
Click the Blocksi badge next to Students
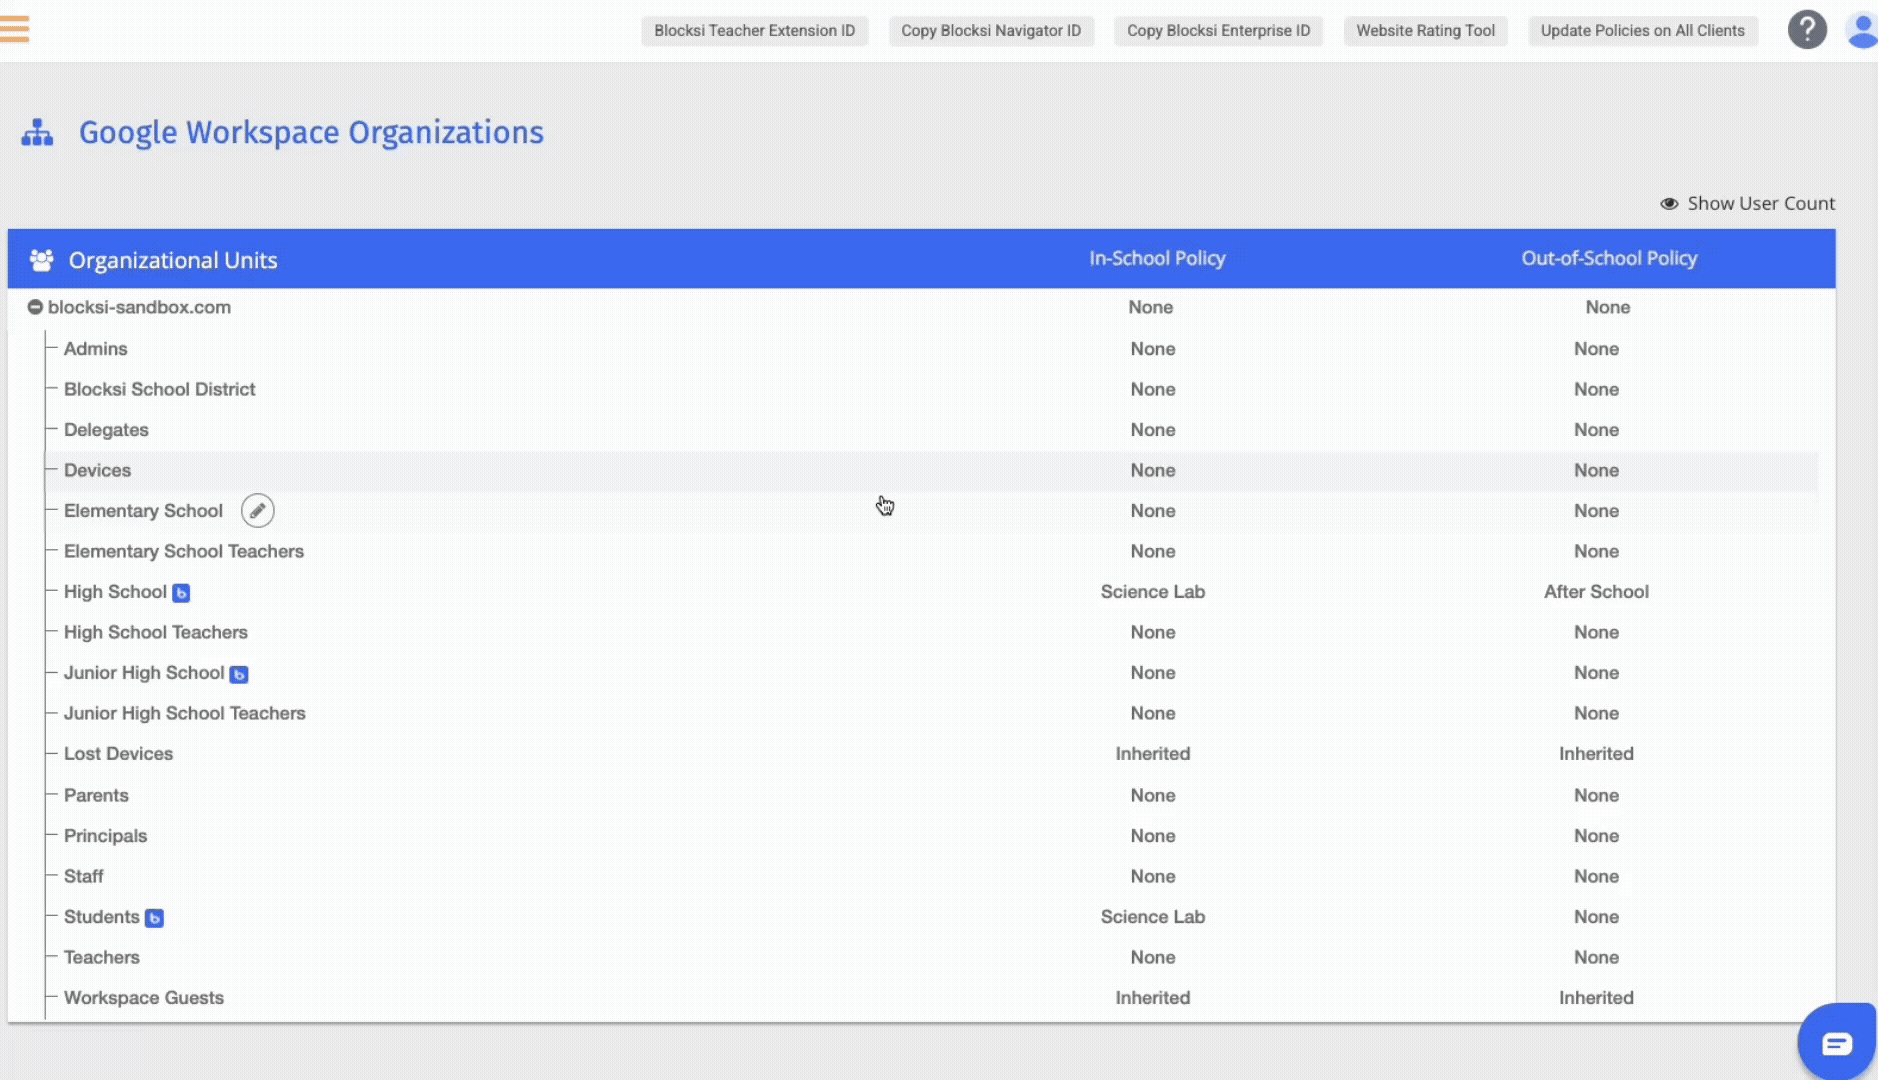154,918
